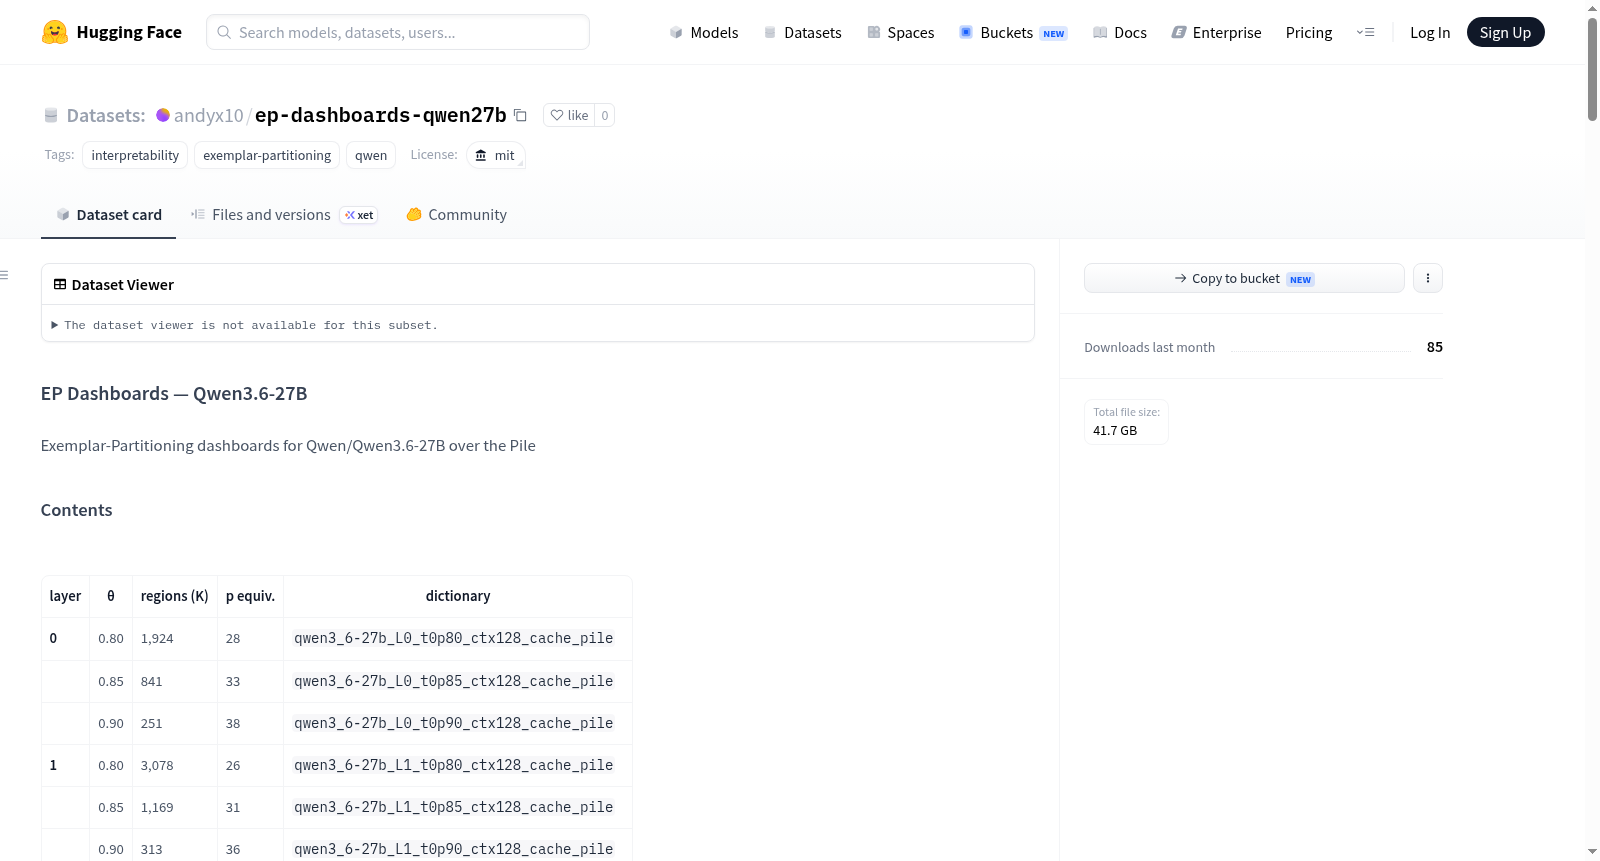
Task: Expand the dataset viewer unavailable message
Action: pos(245,325)
